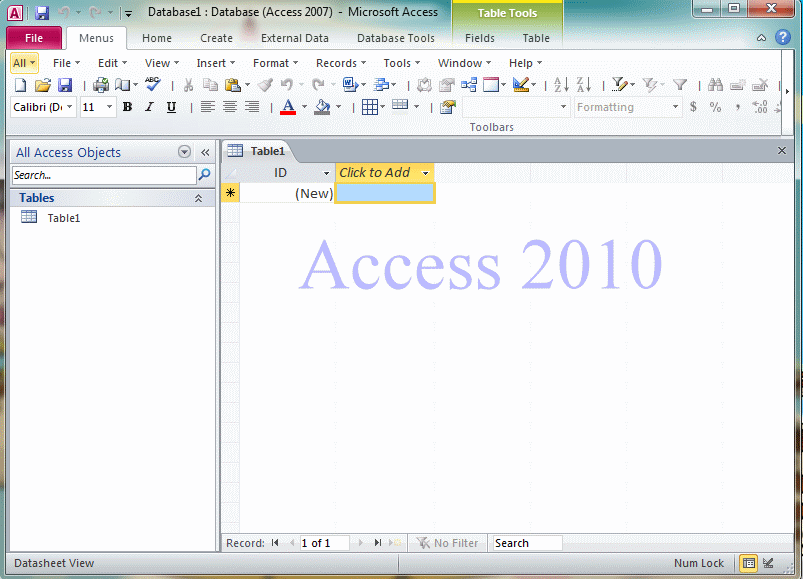
Task: Open All Access Objects pane menu arrow
Action: [x=184, y=152]
